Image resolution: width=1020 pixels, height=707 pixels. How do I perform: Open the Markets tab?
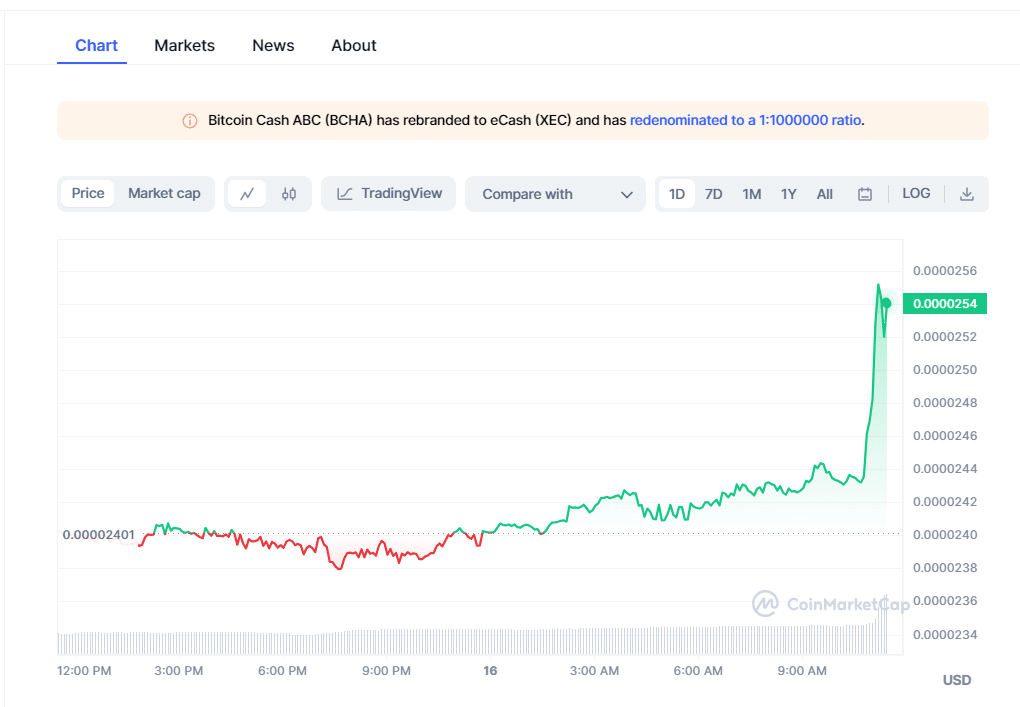click(x=184, y=46)
